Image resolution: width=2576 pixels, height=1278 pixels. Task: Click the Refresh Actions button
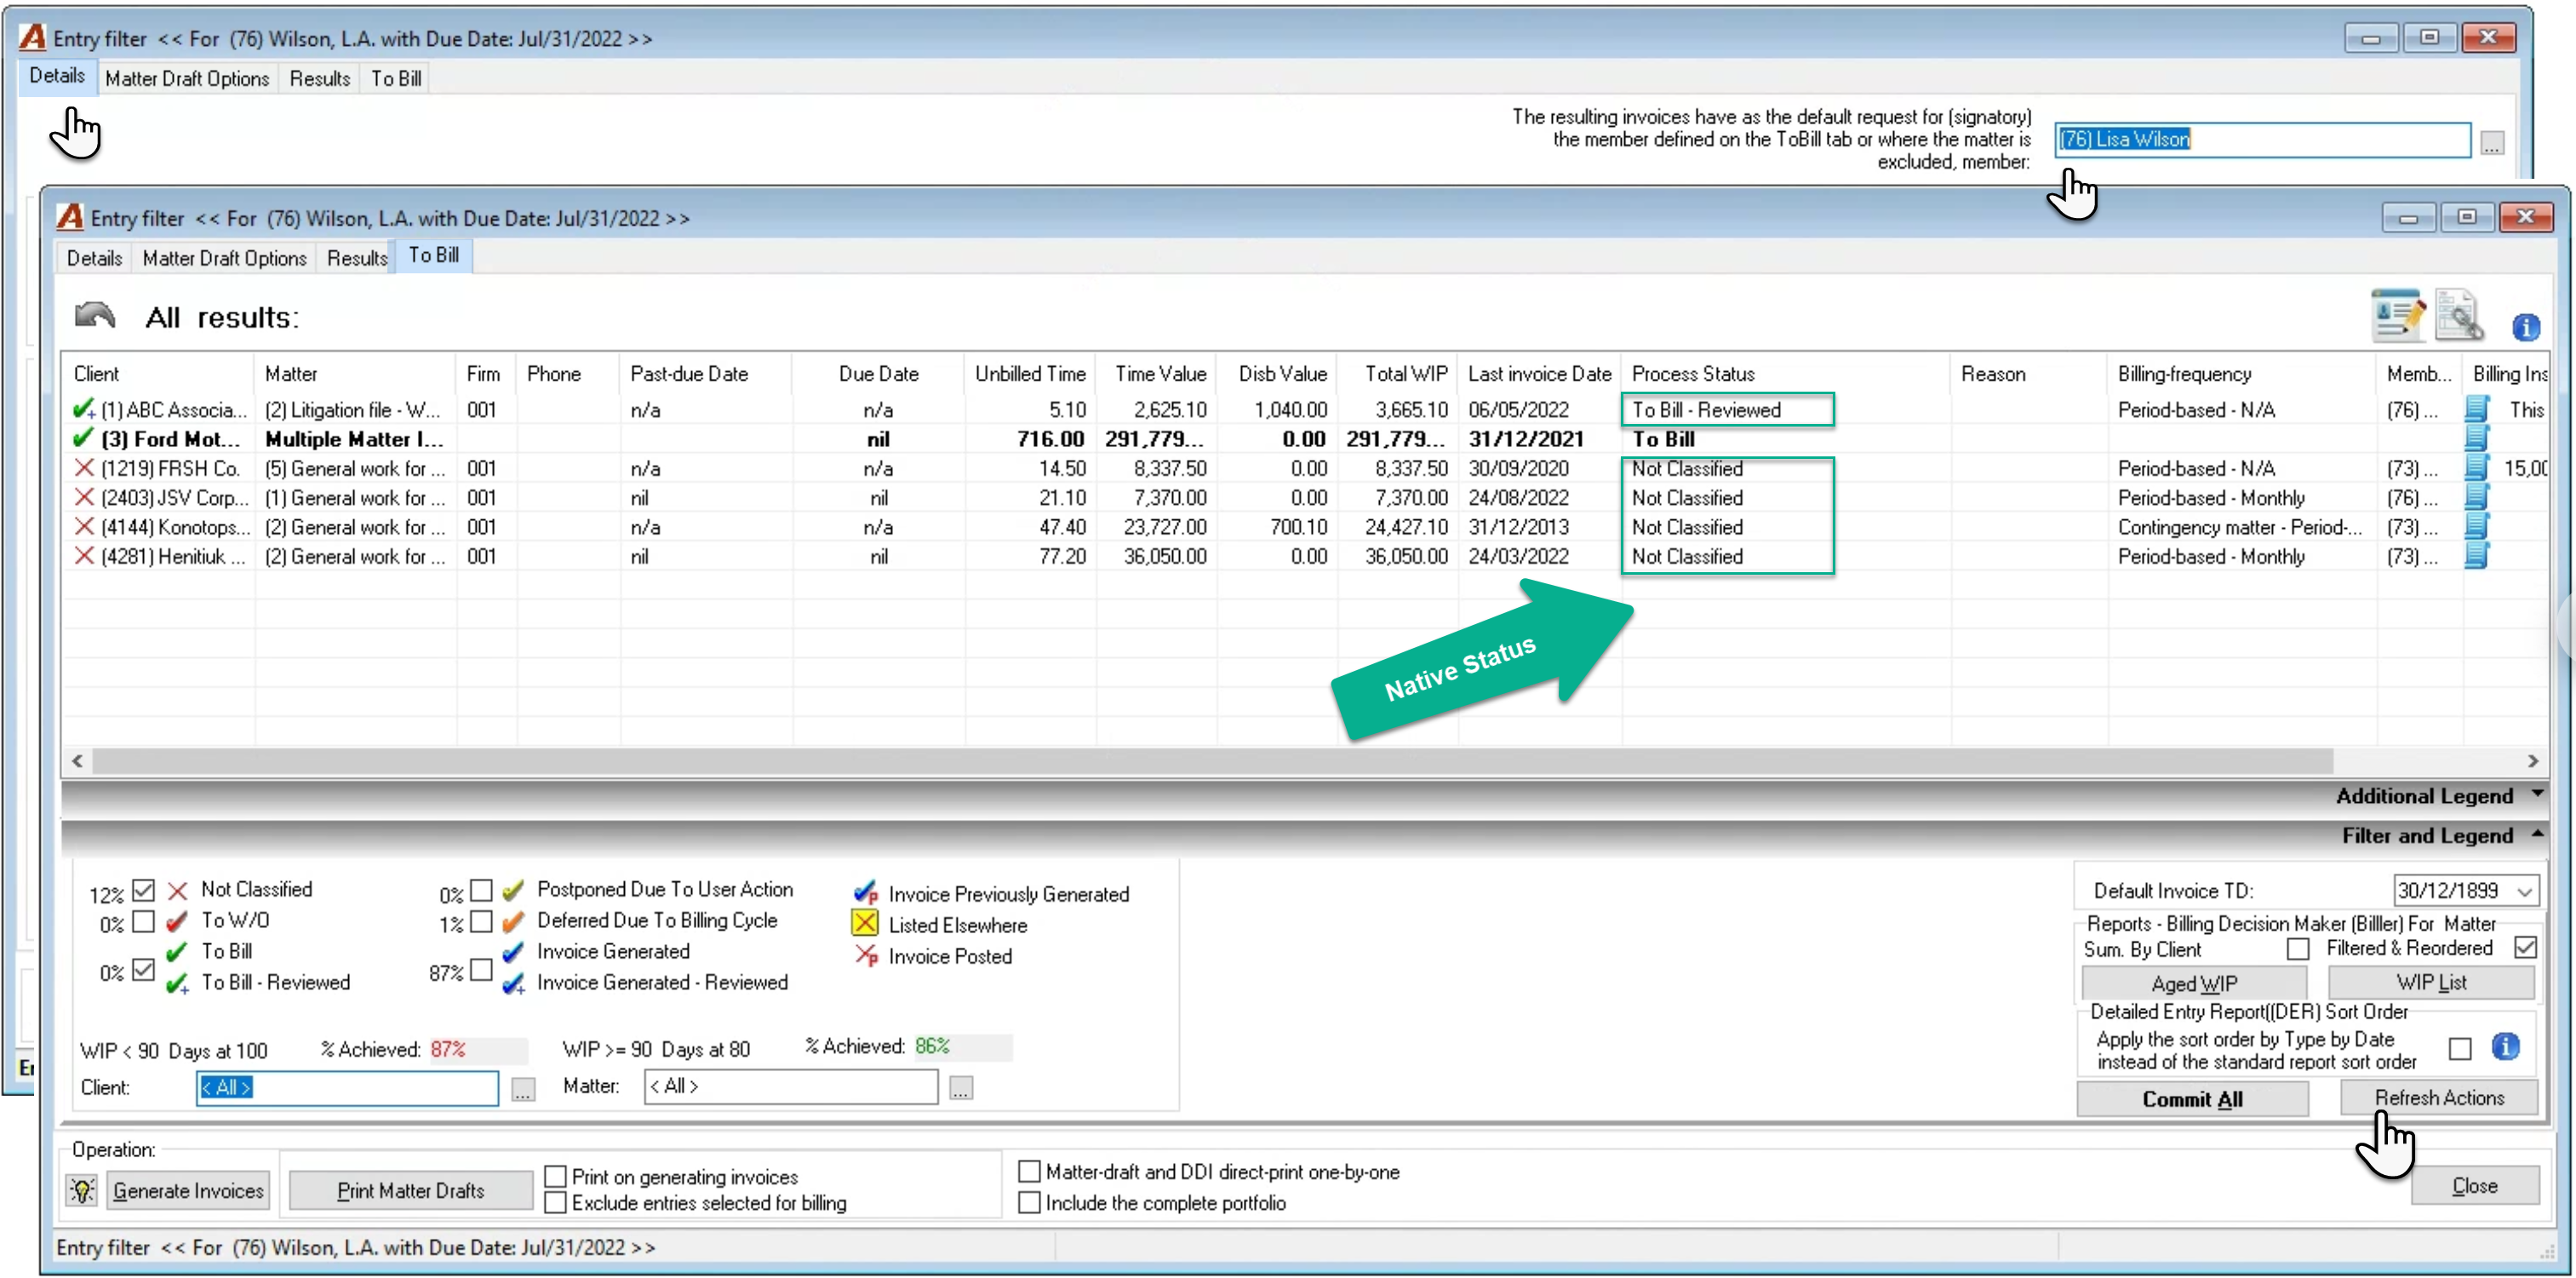point(2438,1097)
